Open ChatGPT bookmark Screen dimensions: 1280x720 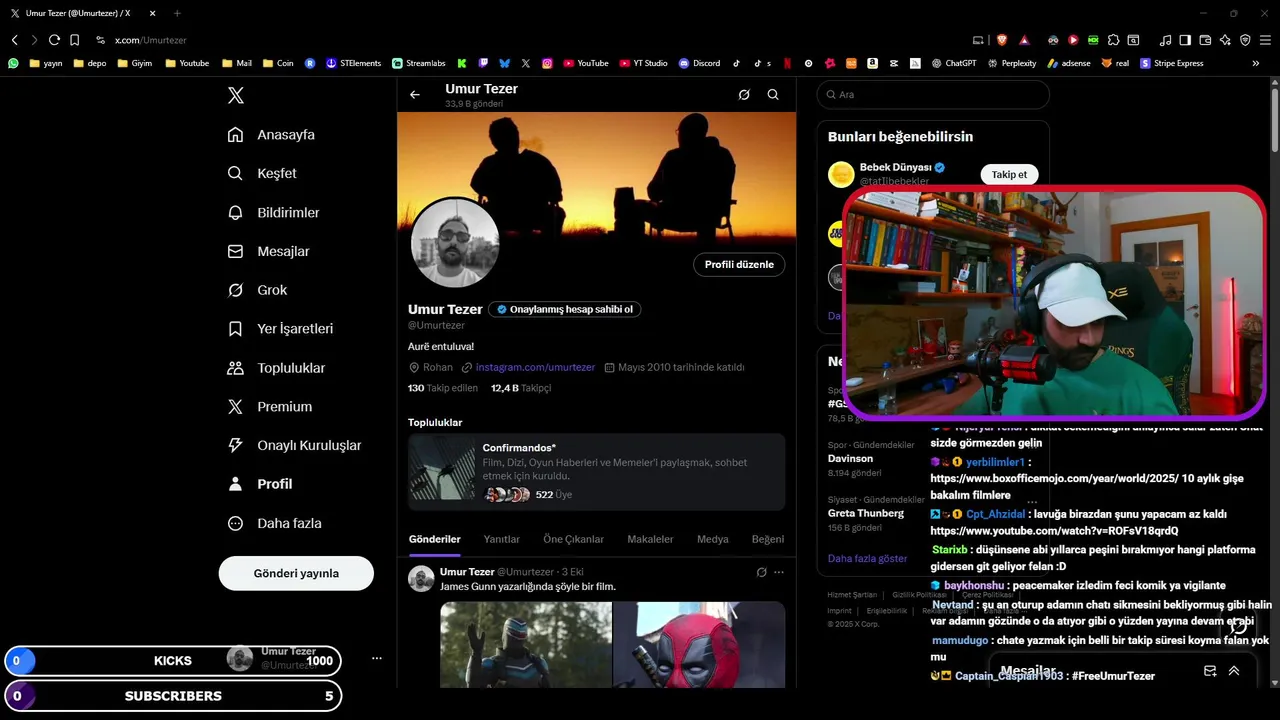[953, 63]
